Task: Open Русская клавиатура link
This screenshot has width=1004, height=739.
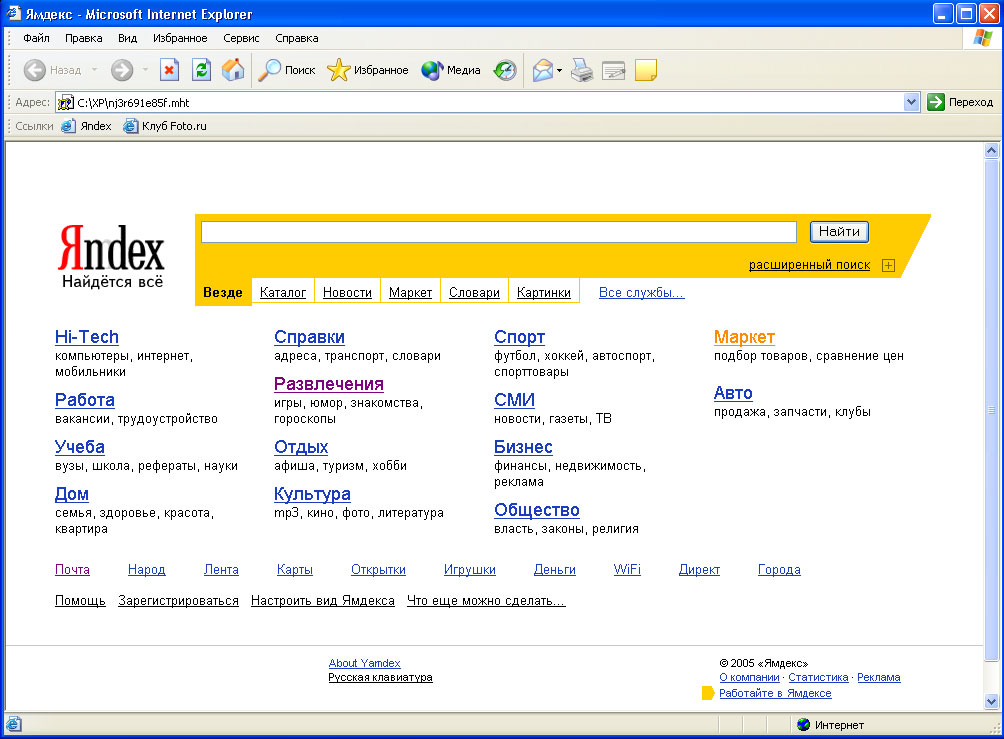Action: tap(380, 678)
